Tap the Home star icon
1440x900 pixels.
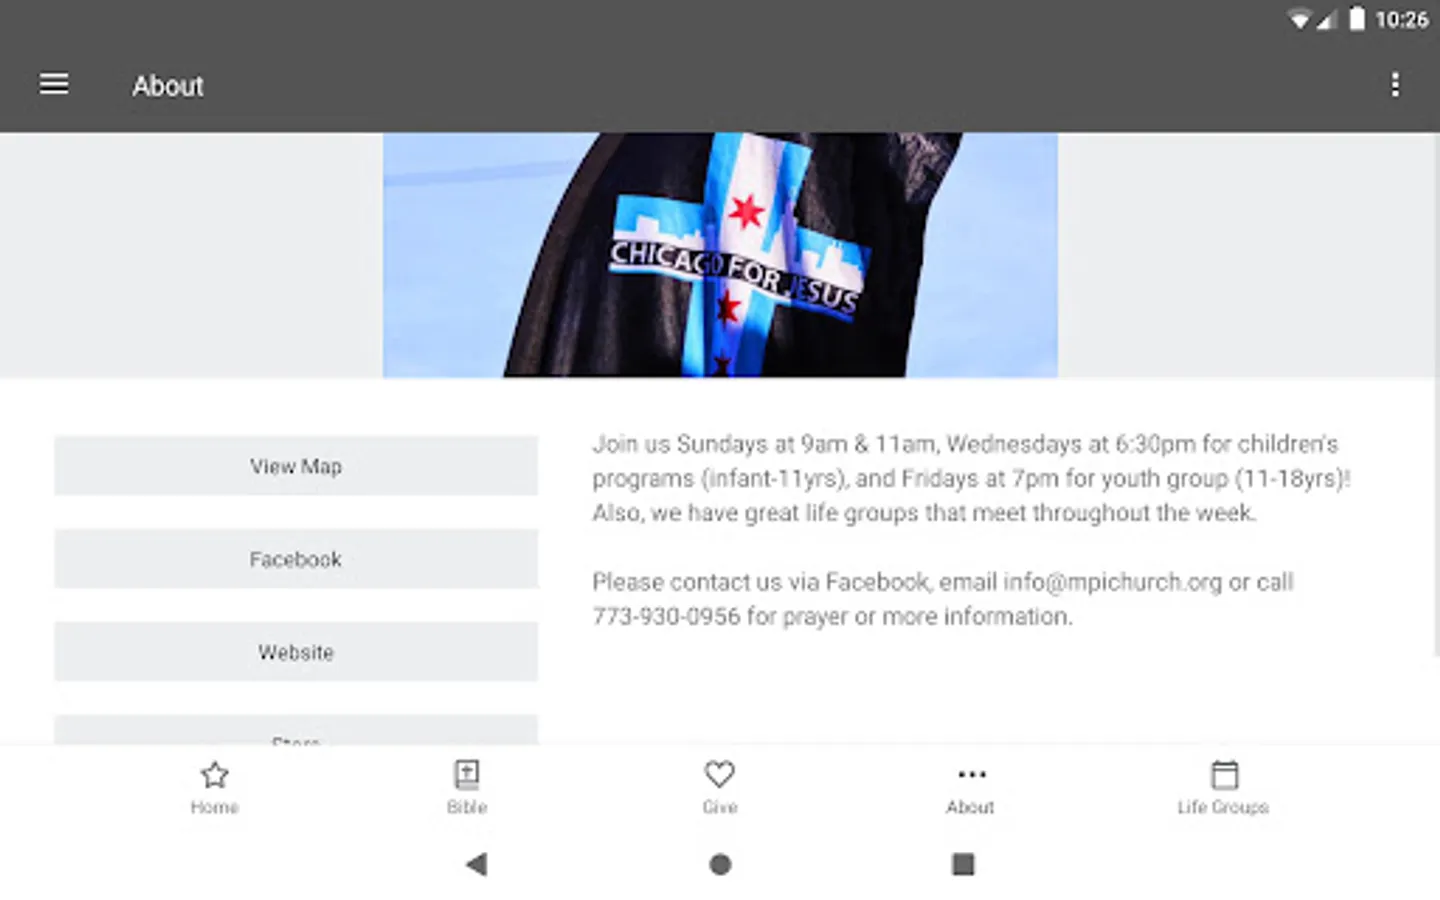point(214,775)
